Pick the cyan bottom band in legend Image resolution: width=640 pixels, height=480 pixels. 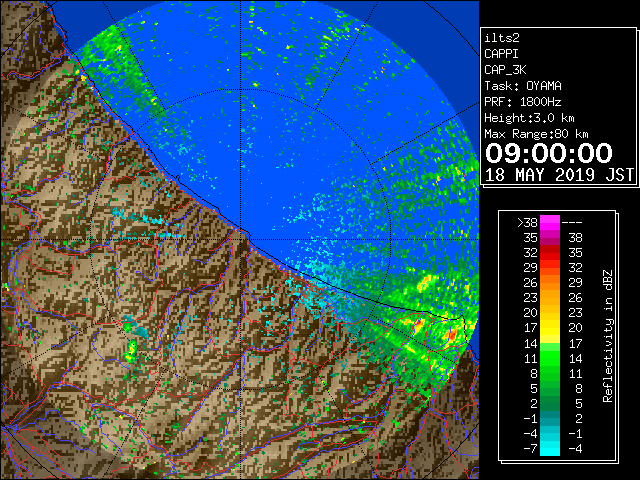[550, 448]
